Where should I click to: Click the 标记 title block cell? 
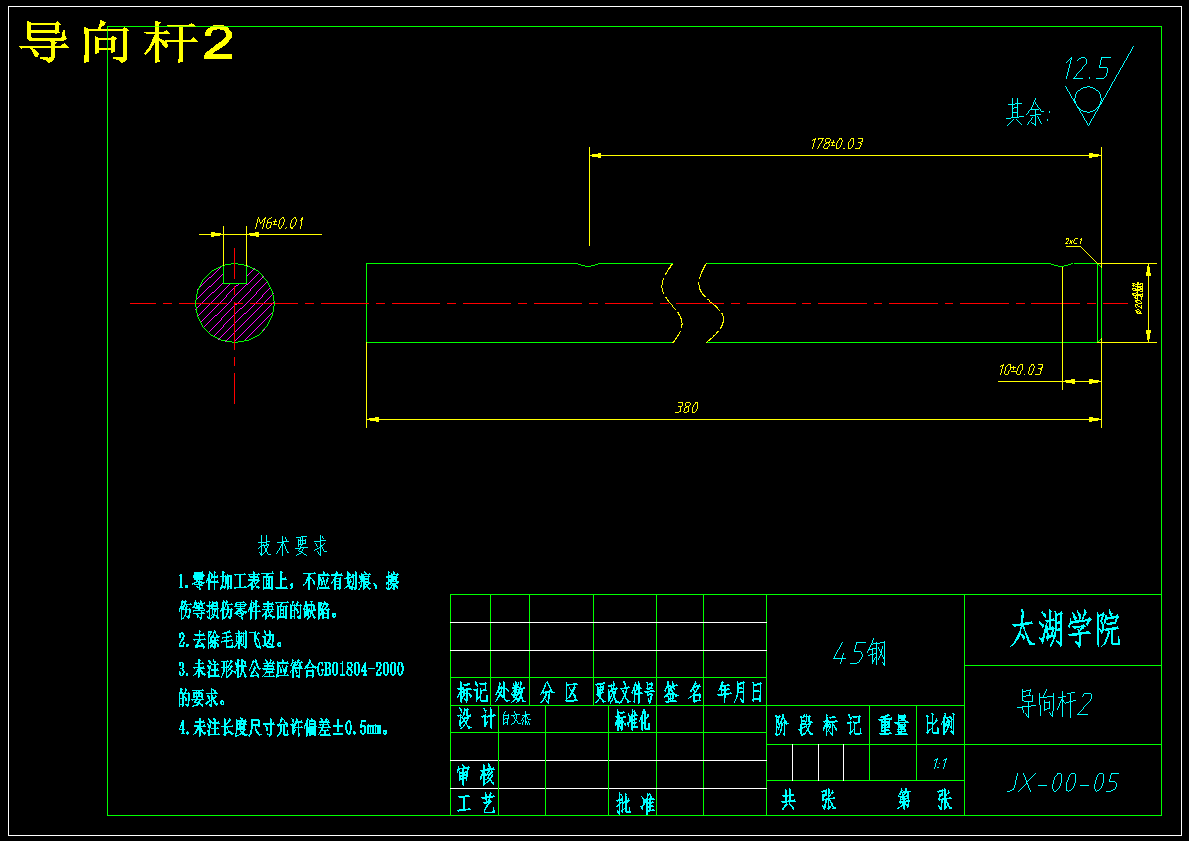click(x=472, y=692)
